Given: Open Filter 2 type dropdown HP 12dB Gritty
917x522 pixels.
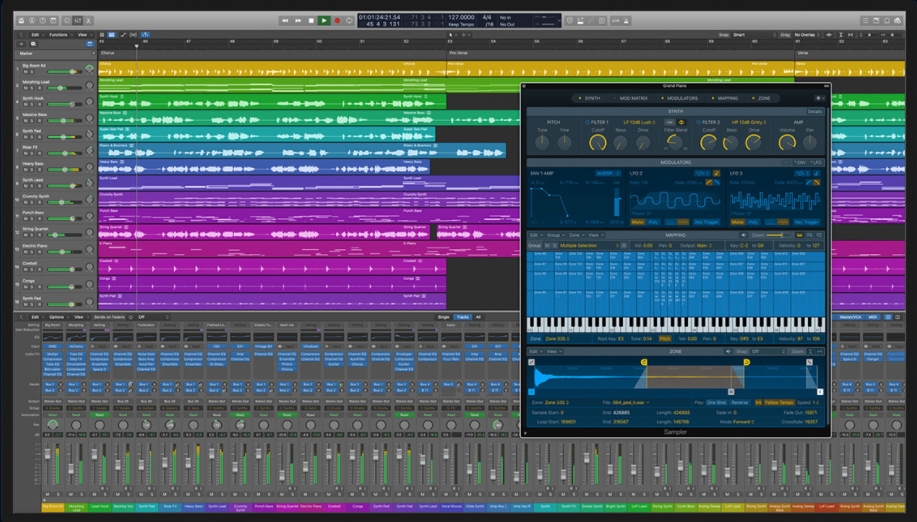Looking at the screenshot, I should click(x=751, y=122).
